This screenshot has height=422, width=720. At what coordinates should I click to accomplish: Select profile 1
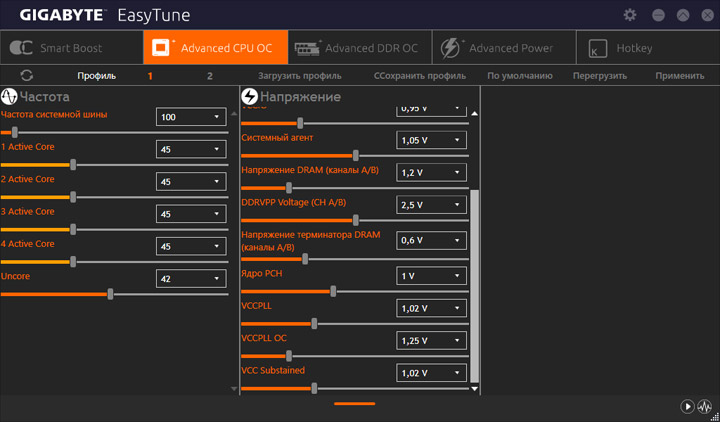pos(150,76)
